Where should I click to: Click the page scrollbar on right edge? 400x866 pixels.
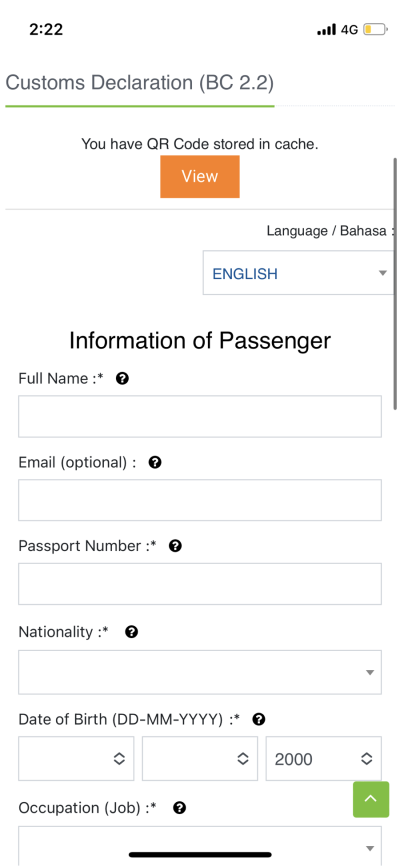coord(396,284)
